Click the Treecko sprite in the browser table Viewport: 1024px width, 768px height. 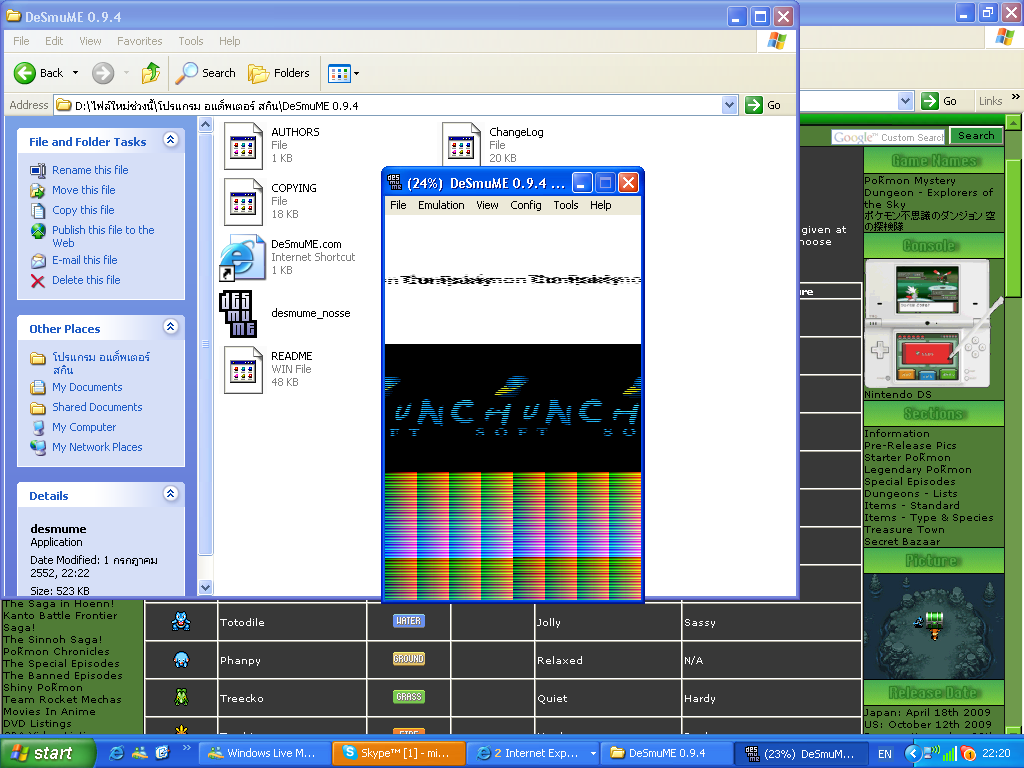coord(181,697)
